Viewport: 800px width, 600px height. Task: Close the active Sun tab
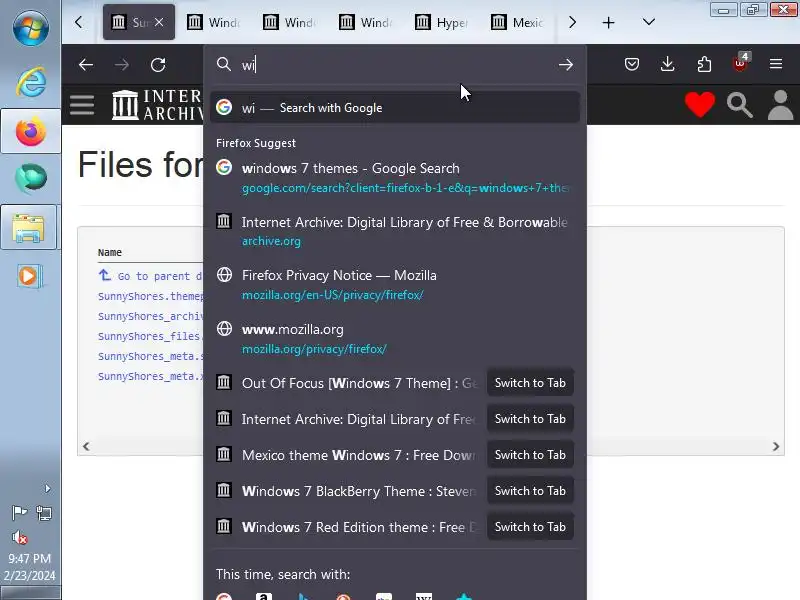pyautogui.click(x=159, y=22)
